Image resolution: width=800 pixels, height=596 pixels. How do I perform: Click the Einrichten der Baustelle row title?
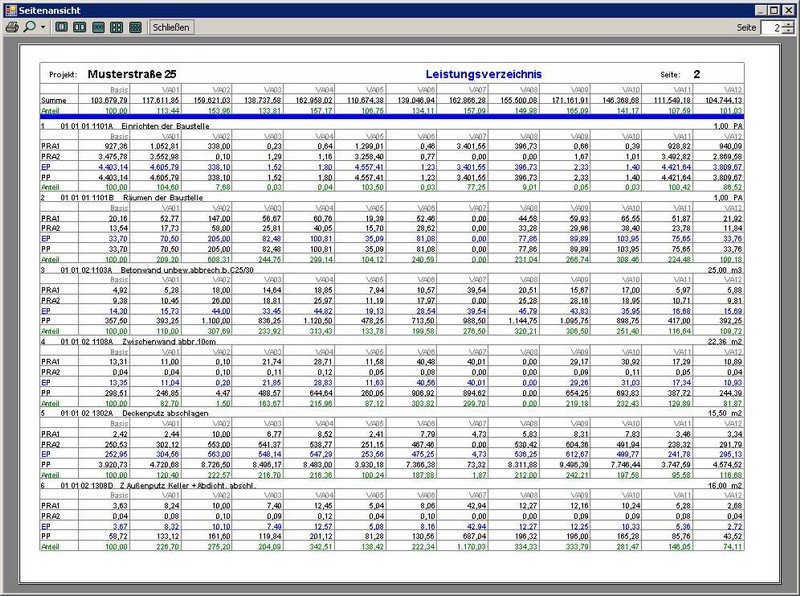coord(164,127)
